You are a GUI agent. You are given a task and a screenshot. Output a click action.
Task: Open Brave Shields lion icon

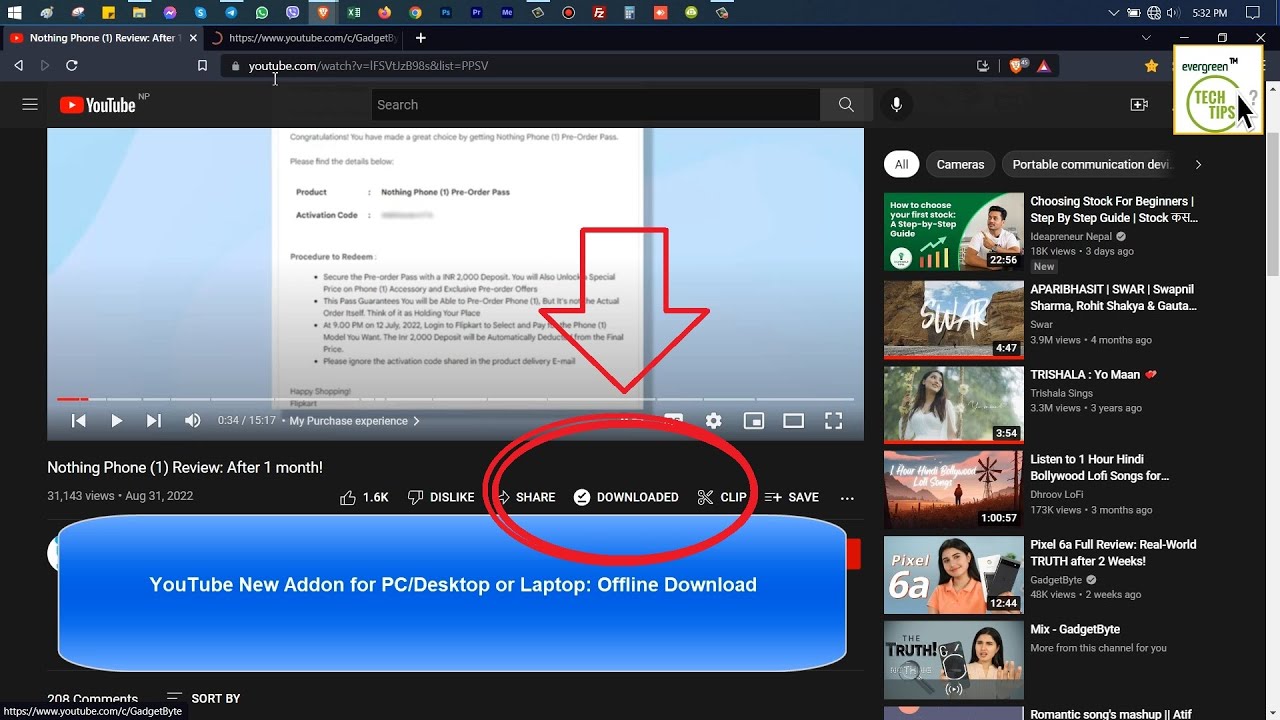click(1018, 65)
